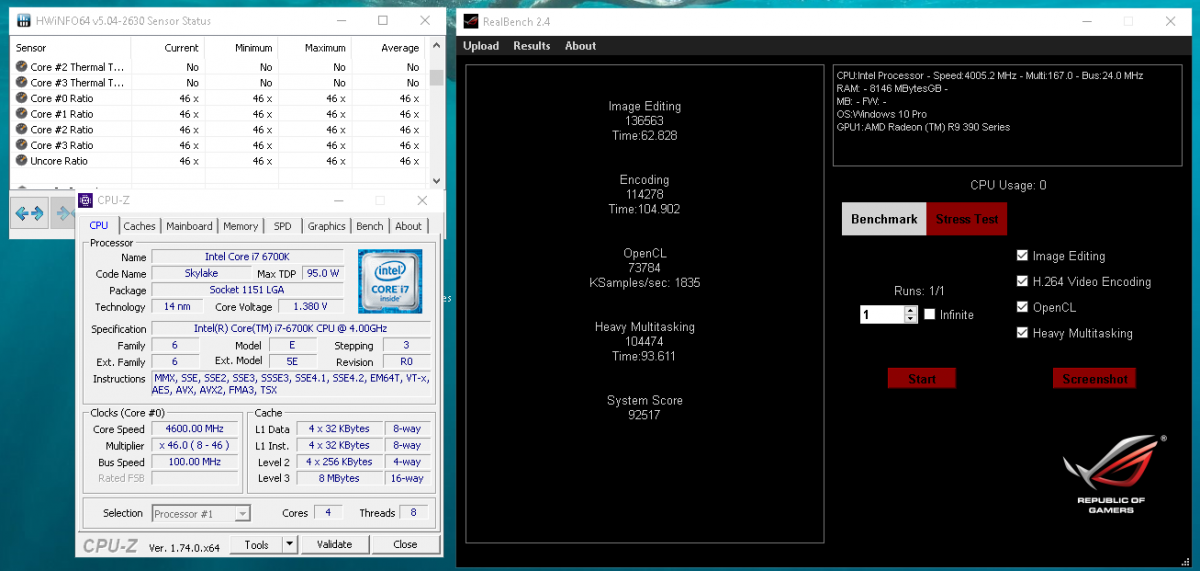Decrease the Runs count with the down arrow

pos(910,319)
